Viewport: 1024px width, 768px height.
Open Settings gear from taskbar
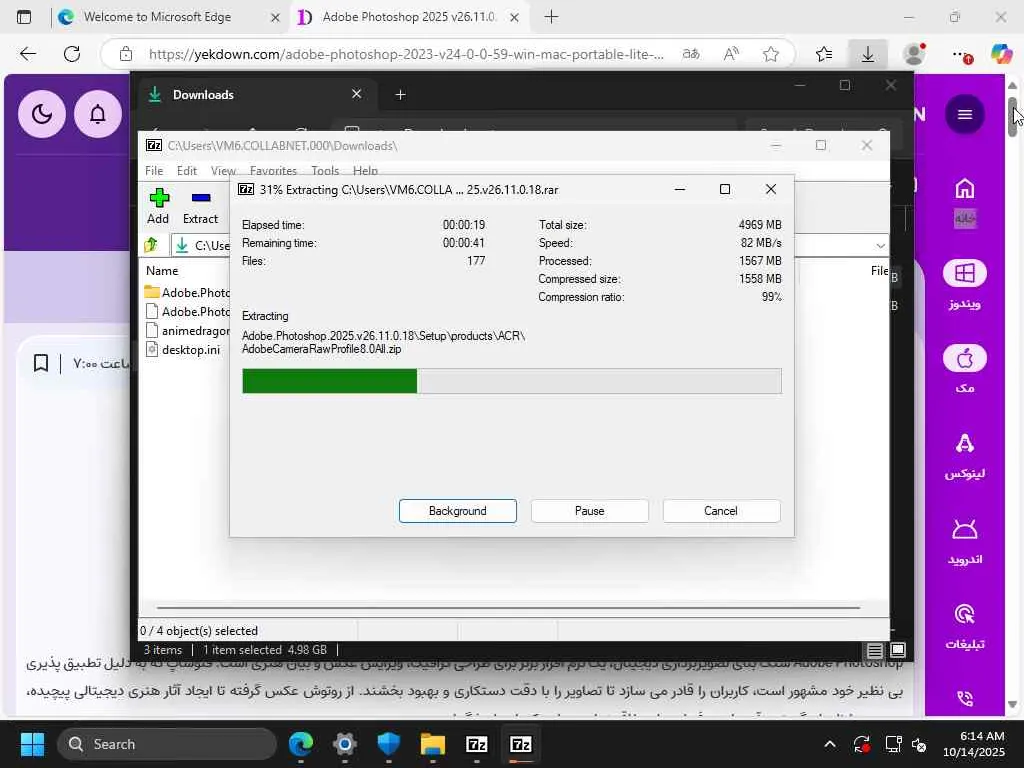345,744
